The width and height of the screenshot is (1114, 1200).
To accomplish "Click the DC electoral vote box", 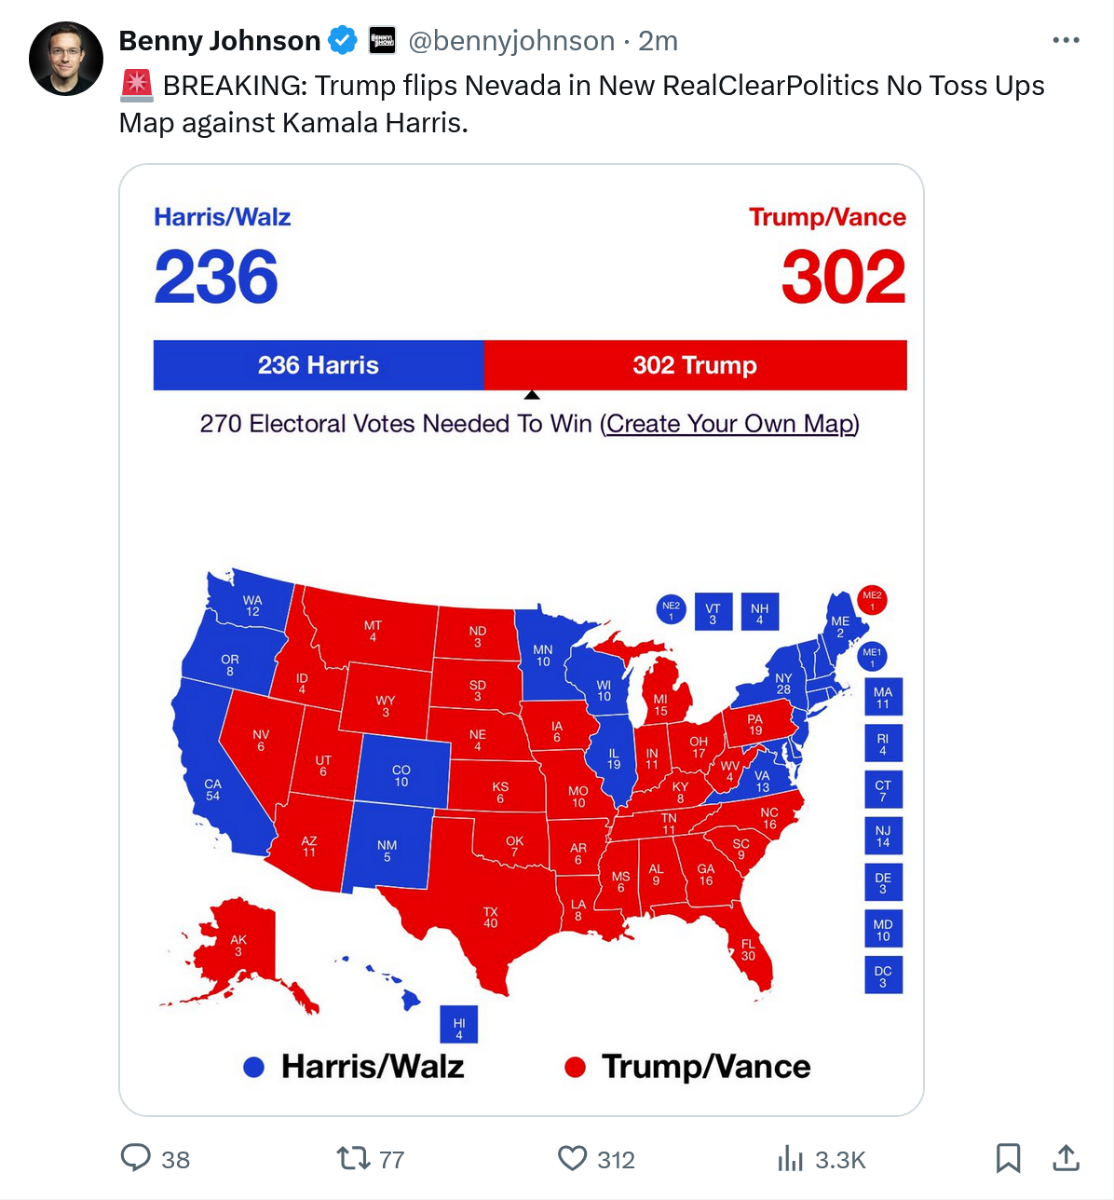I will (x=883, y=975).
